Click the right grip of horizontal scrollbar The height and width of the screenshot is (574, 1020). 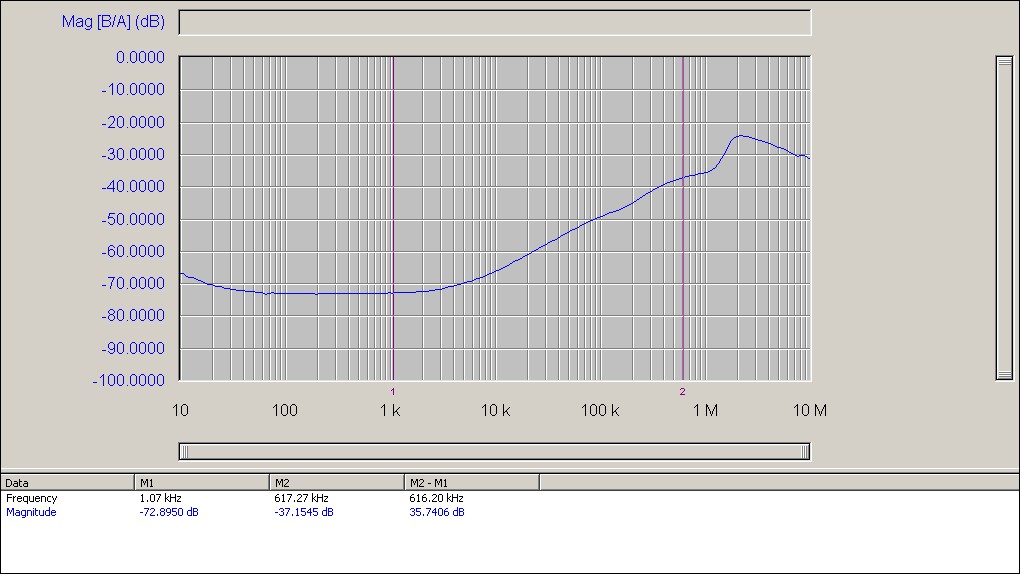coord(805,451)
